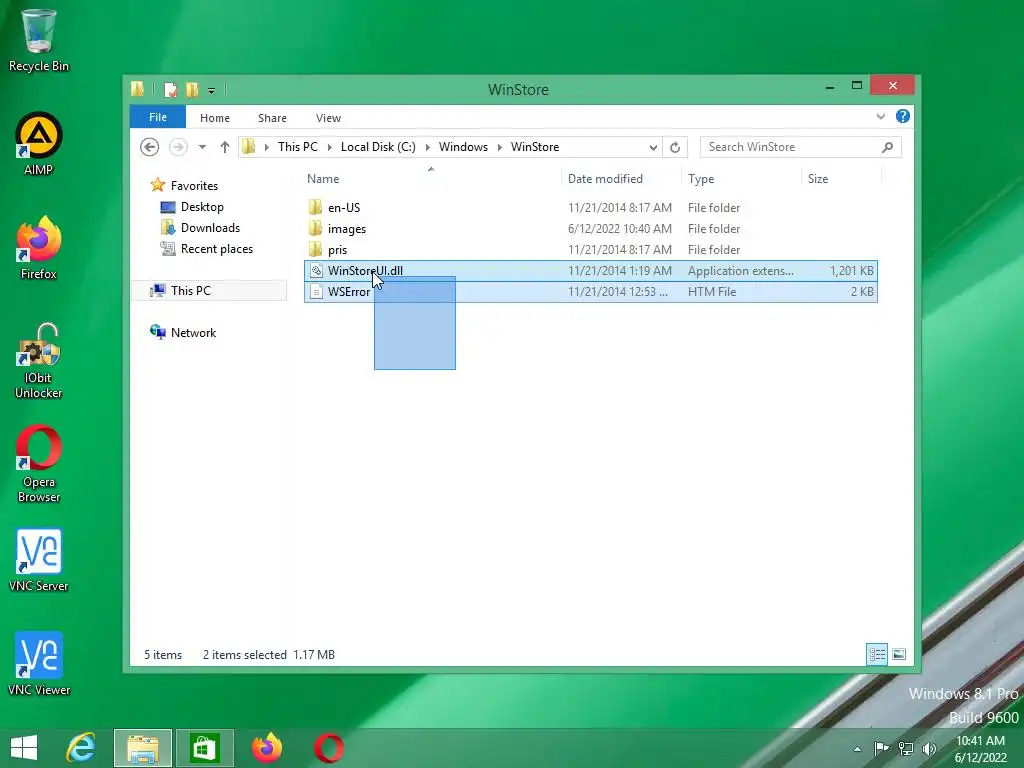Screen dimensions: 1024x768
Task: Select the en-US folder
Action: point(590,208)
